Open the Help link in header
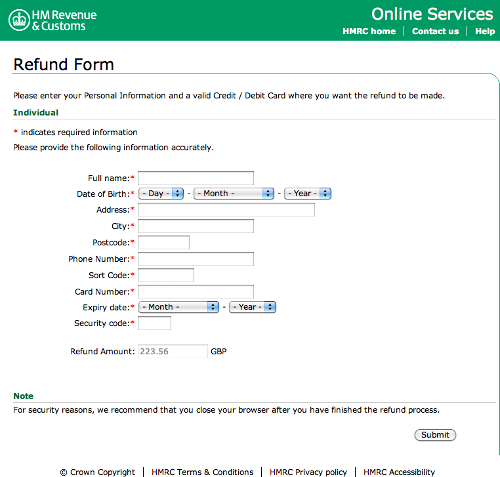The image size is (500, 477). point(485,31)
